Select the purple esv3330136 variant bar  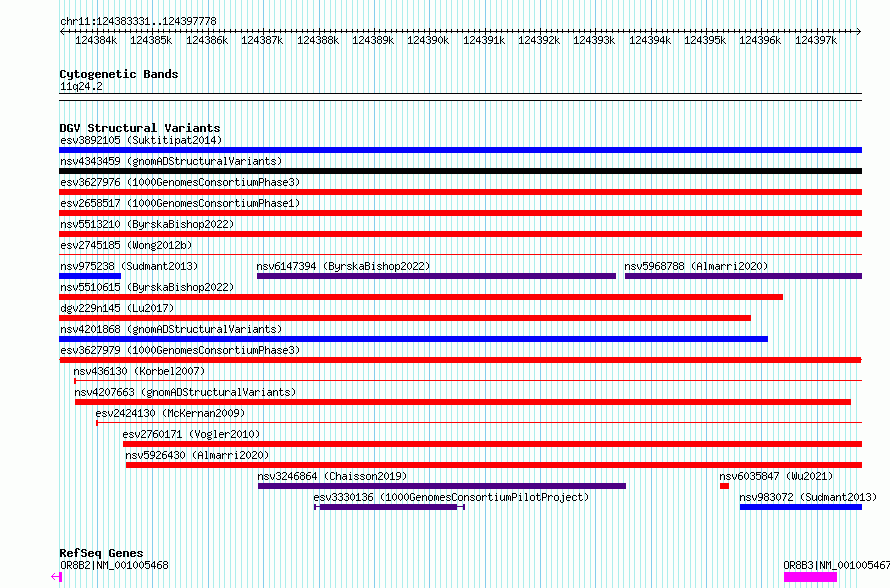389,507
